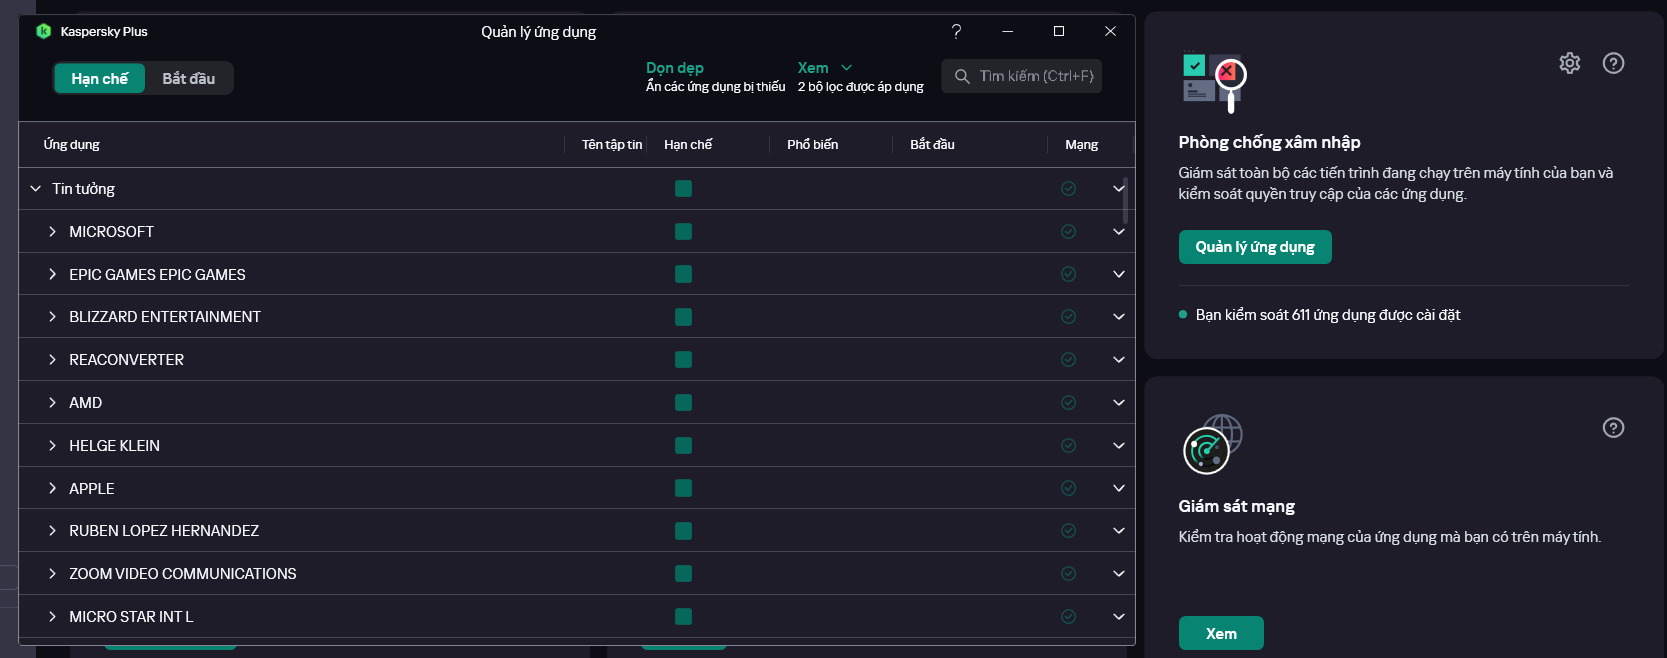Open Intrusion Prevention settings gear icon
Viewport: 1667px width, 658px height.
[x=1570, y=63]
